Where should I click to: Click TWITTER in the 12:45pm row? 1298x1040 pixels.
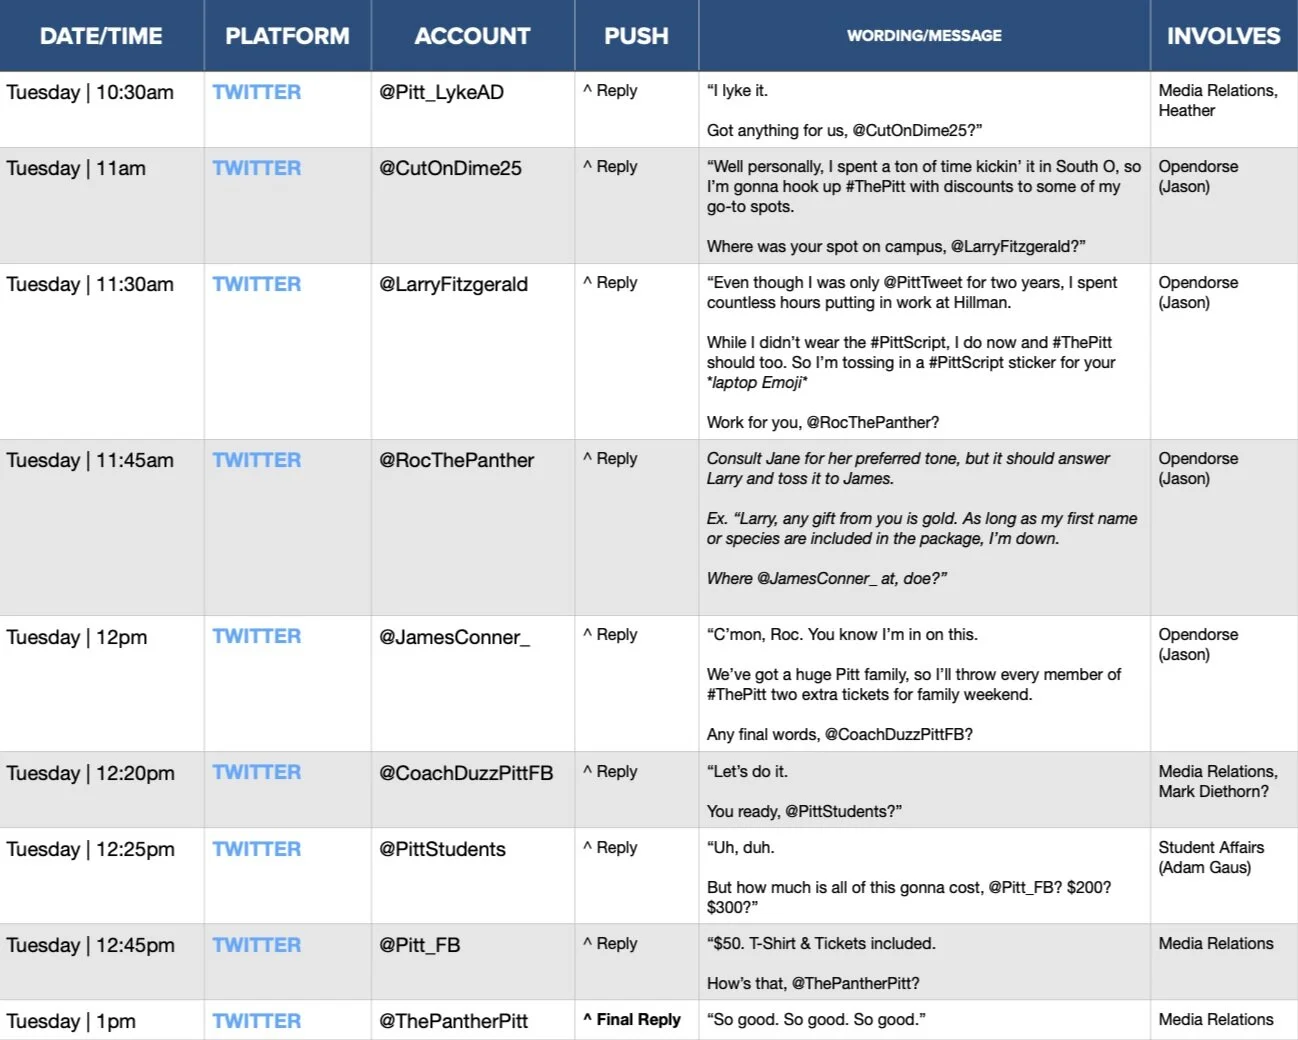pos(256,945)
